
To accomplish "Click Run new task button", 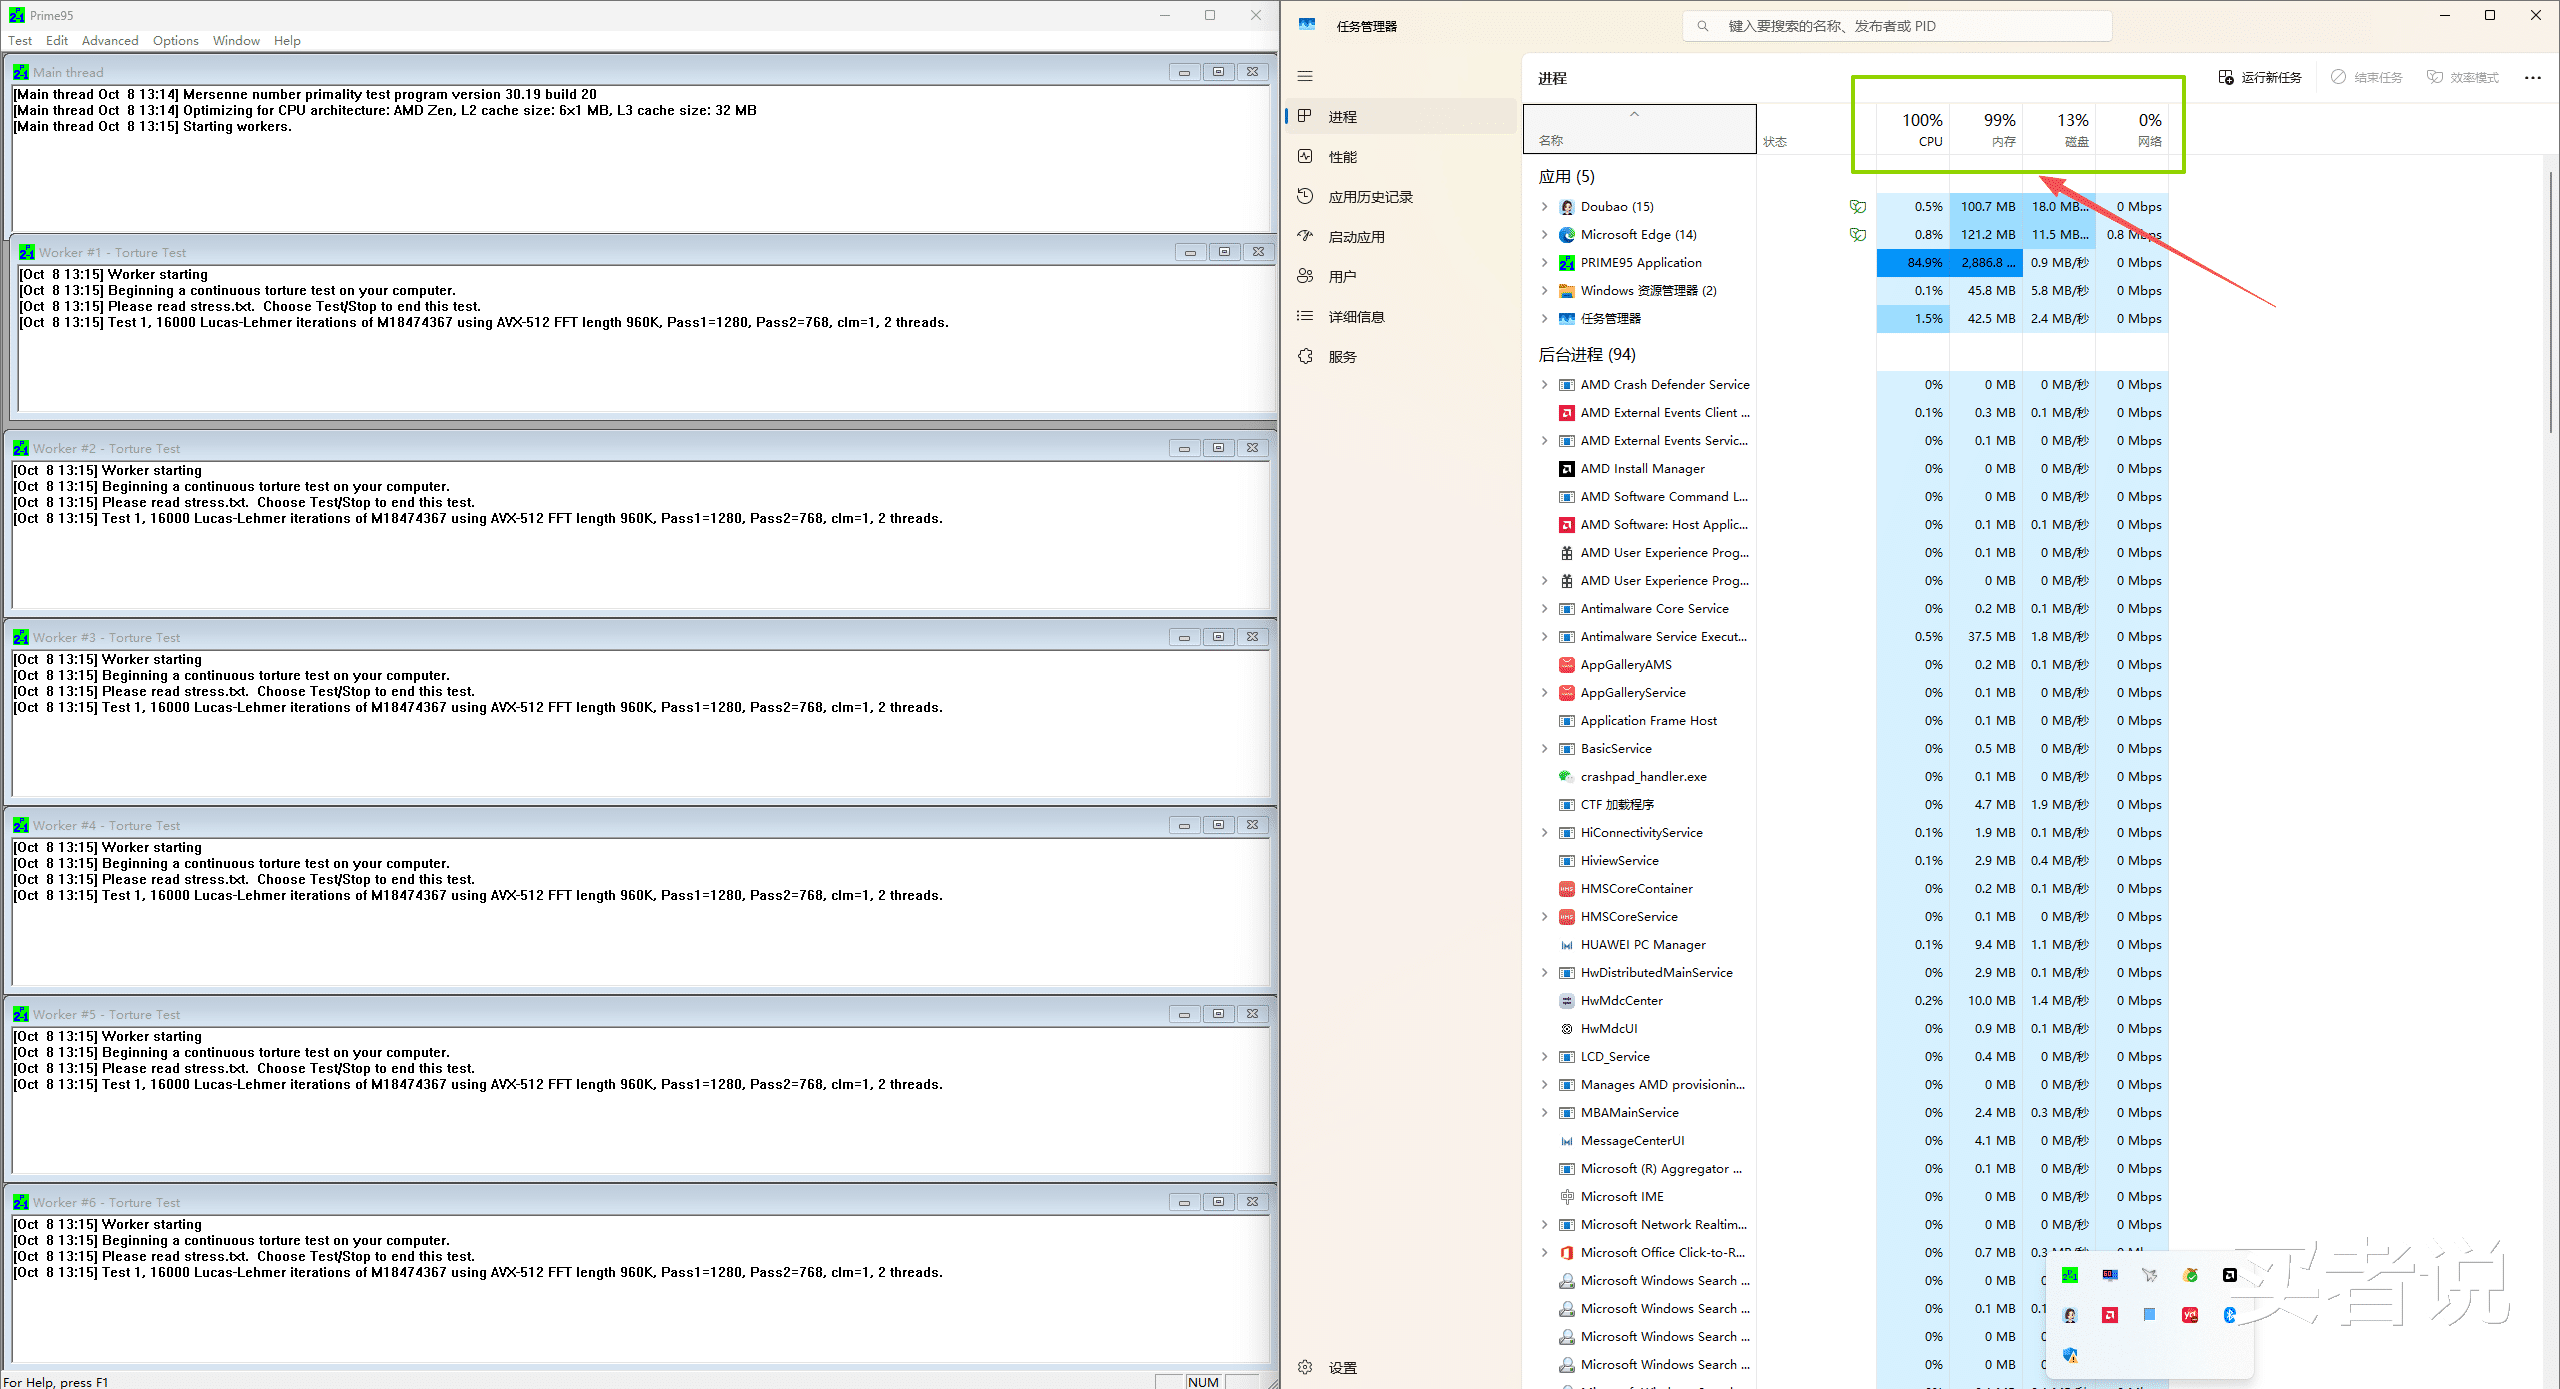I will pyautogui.click(x=2260, y=77).
